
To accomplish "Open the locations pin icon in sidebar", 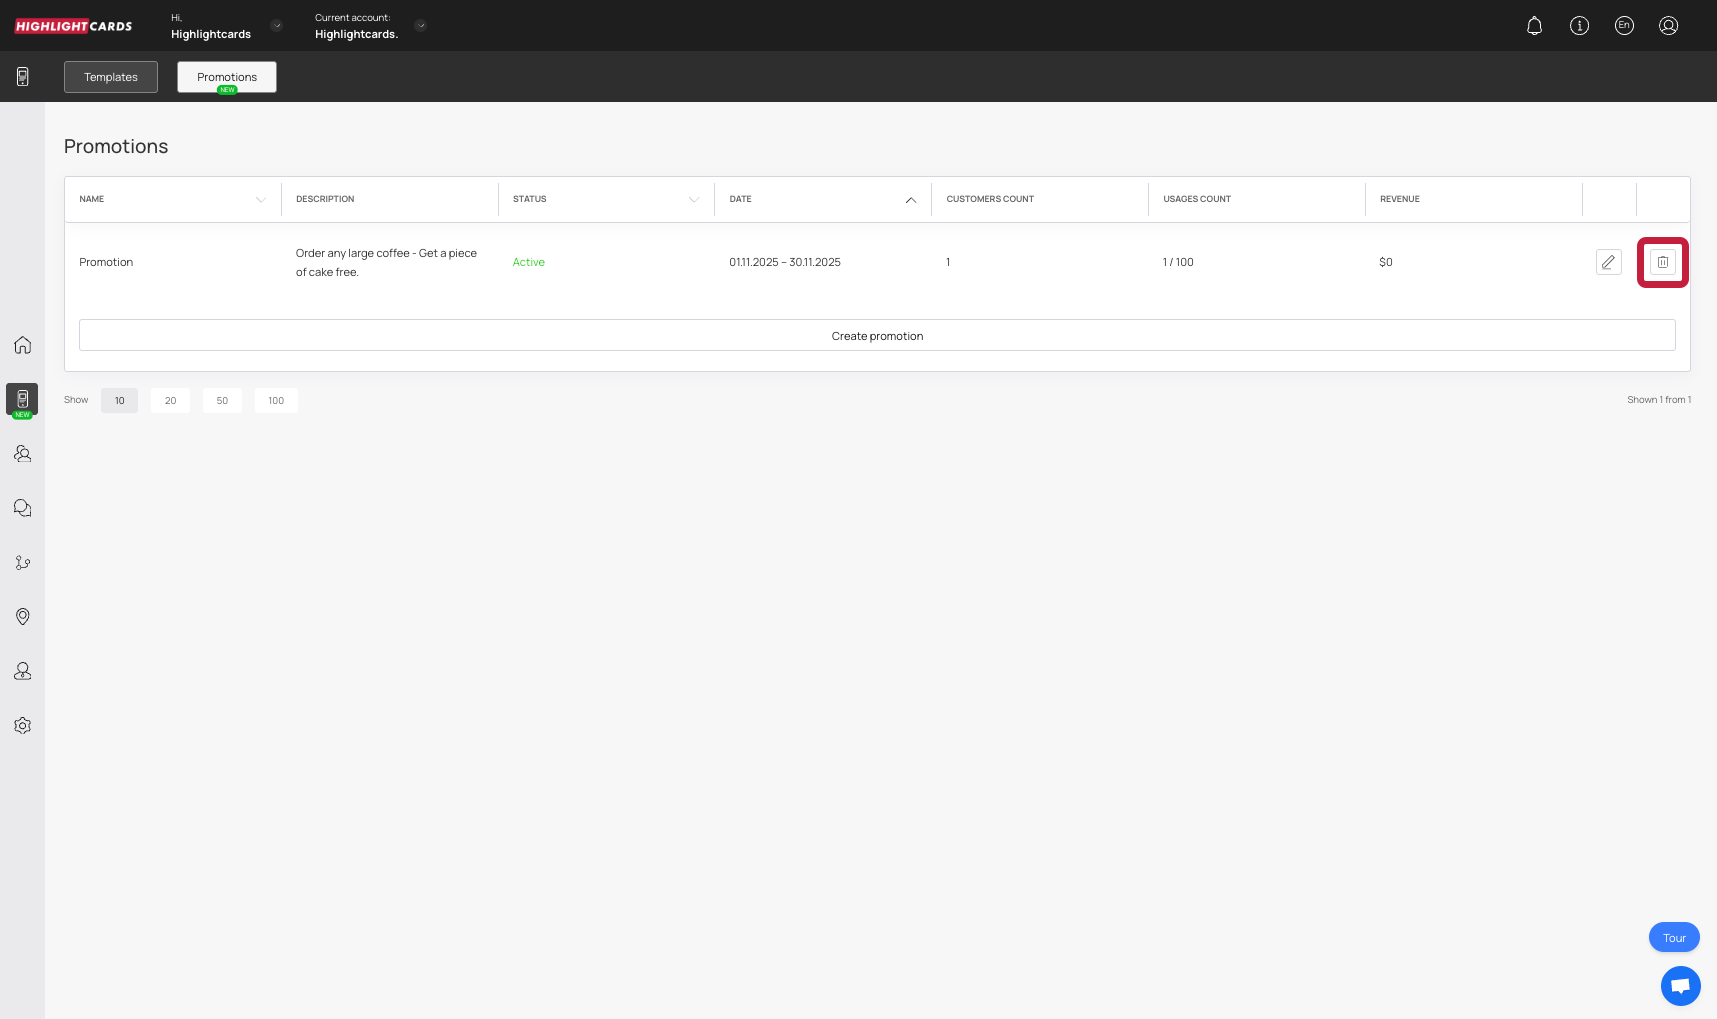I will coord(22,617).
